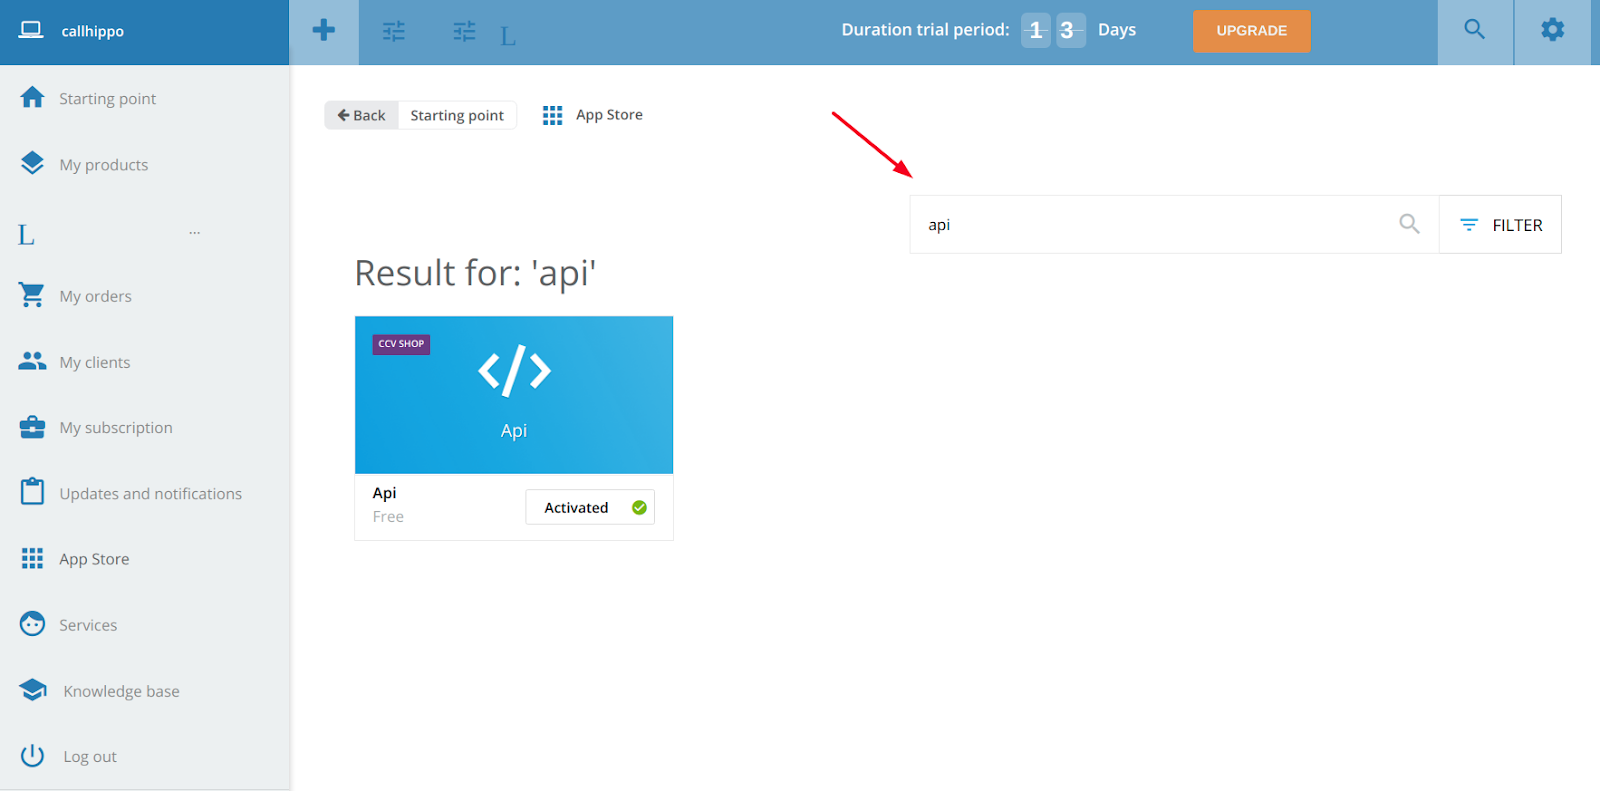Open the FILTER button

pos(1500,225)
